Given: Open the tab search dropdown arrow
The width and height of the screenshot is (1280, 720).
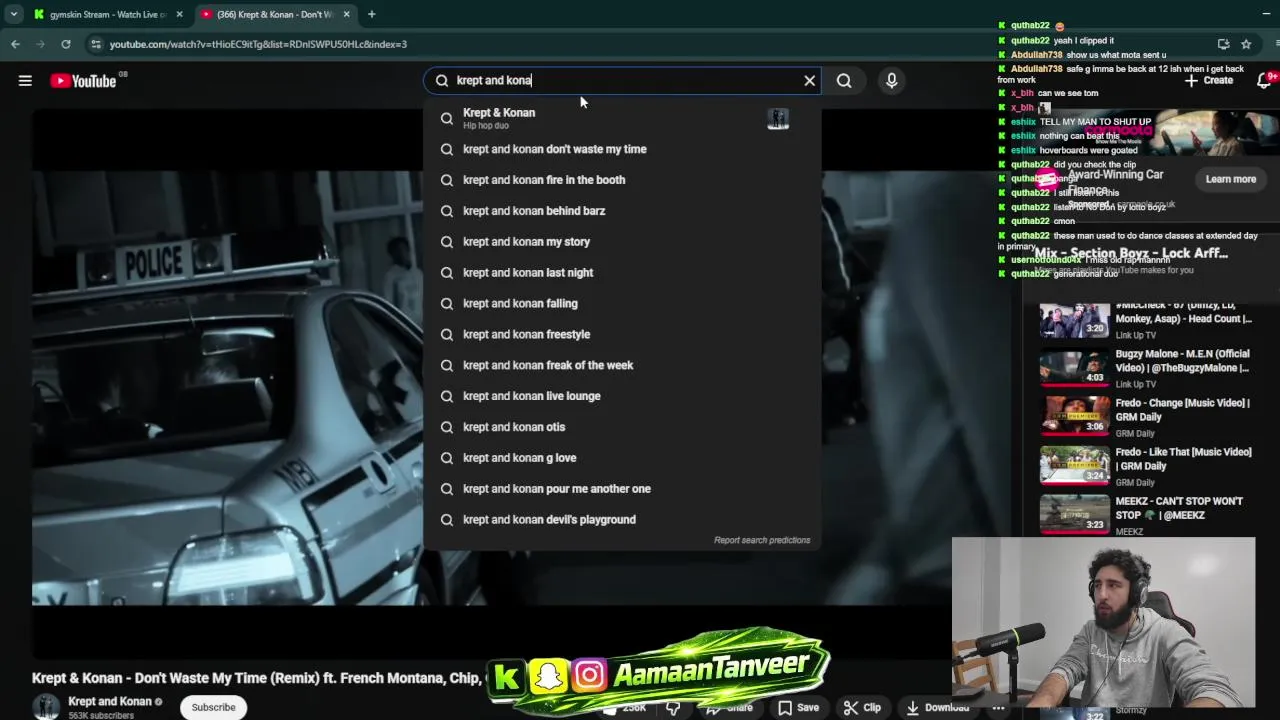Looking at the screenshot, I should tap(14, 14).
